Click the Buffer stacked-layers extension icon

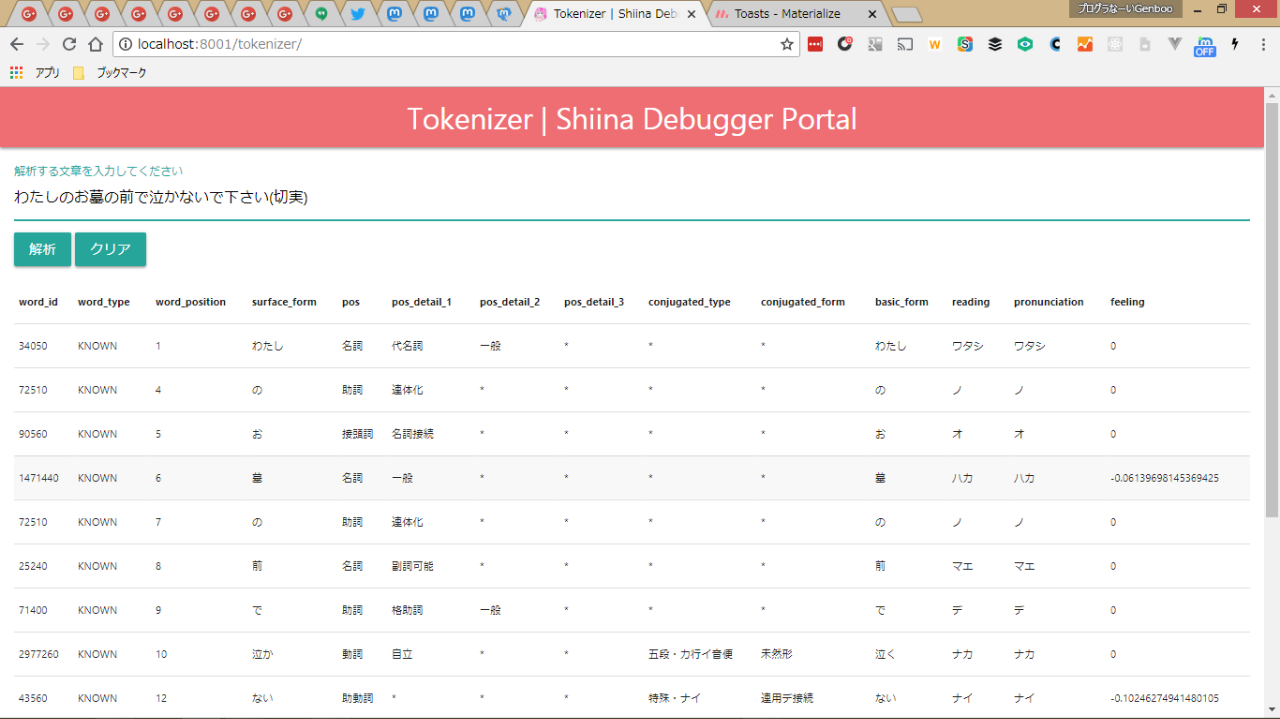[x=995, y=44]
